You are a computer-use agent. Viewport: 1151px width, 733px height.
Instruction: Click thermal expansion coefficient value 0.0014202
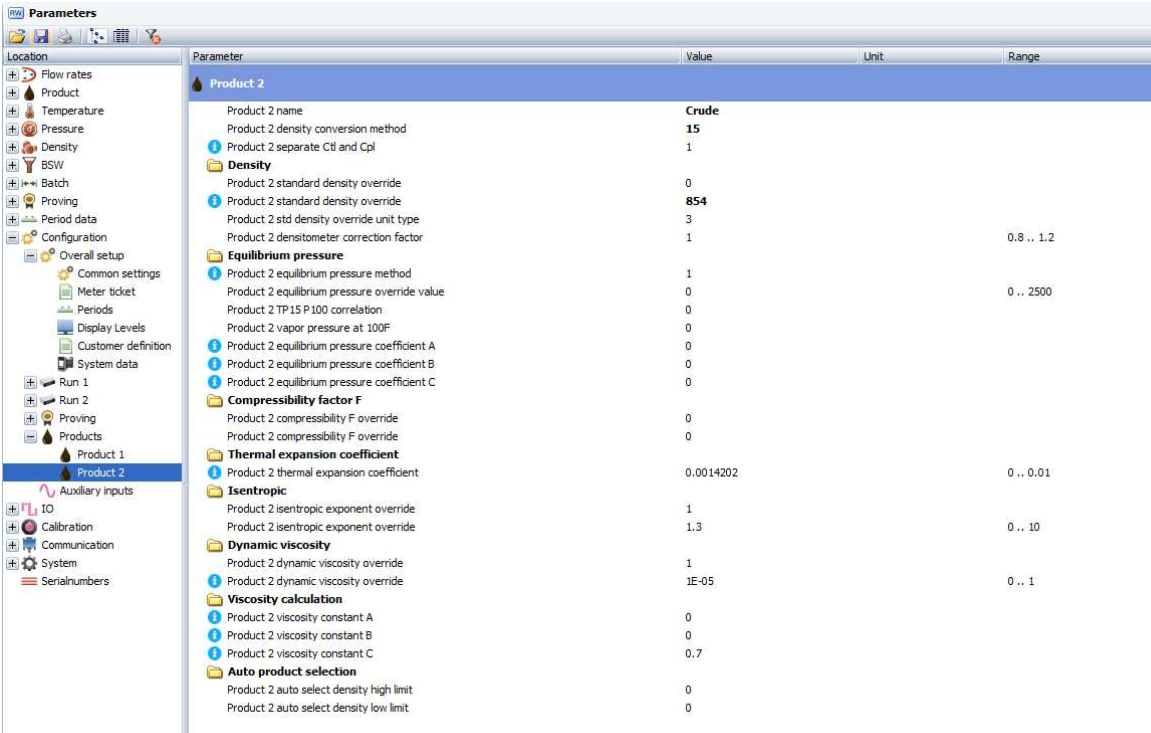pos(711,473)
